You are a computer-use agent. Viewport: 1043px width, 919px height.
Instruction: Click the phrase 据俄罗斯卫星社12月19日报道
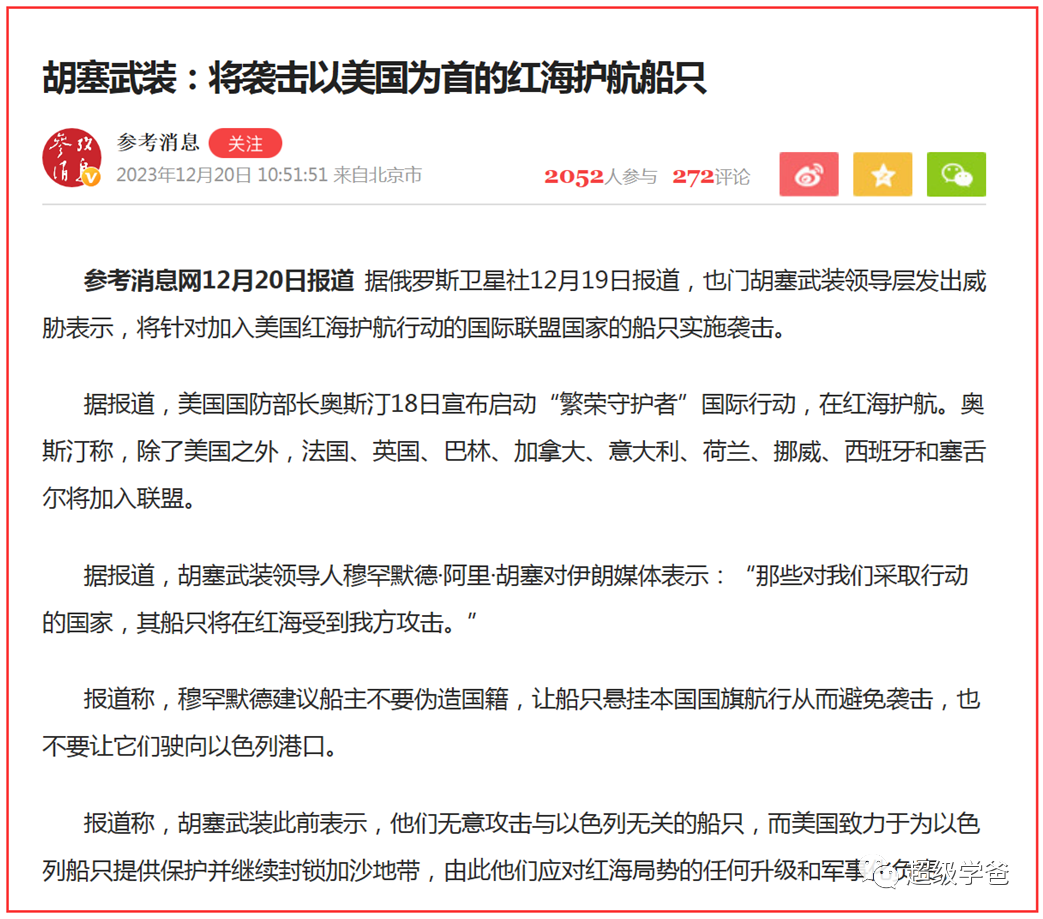pyautogui.click(x=522, y=281)
